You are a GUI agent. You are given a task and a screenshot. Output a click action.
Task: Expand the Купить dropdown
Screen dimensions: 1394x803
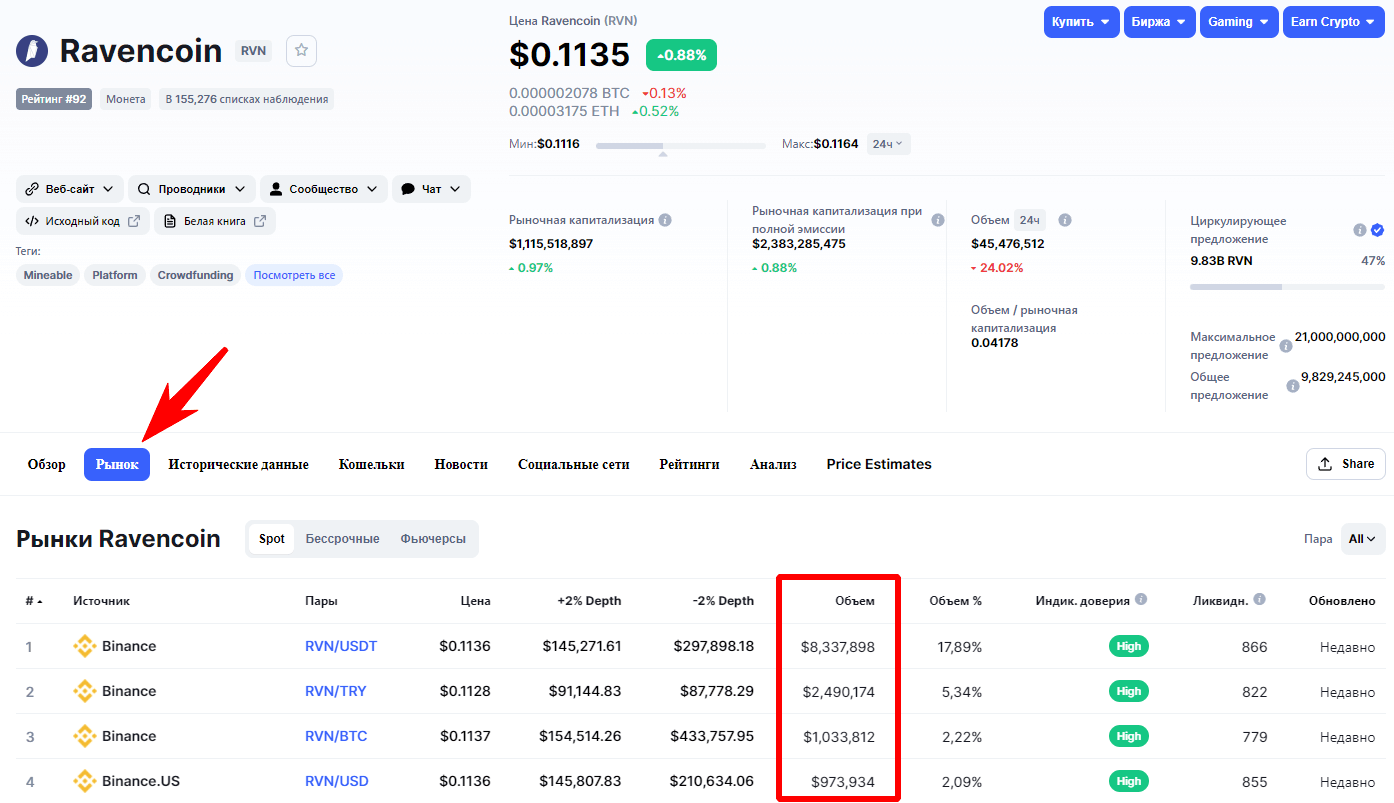pyautogui.click(x=1081, y=22)
